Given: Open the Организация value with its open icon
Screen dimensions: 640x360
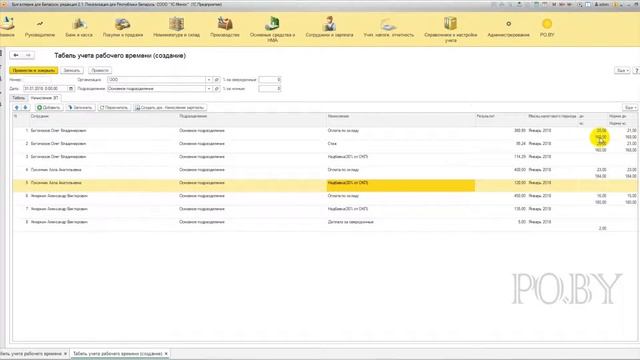Looking at the screenshot, I should click(217, 80).
